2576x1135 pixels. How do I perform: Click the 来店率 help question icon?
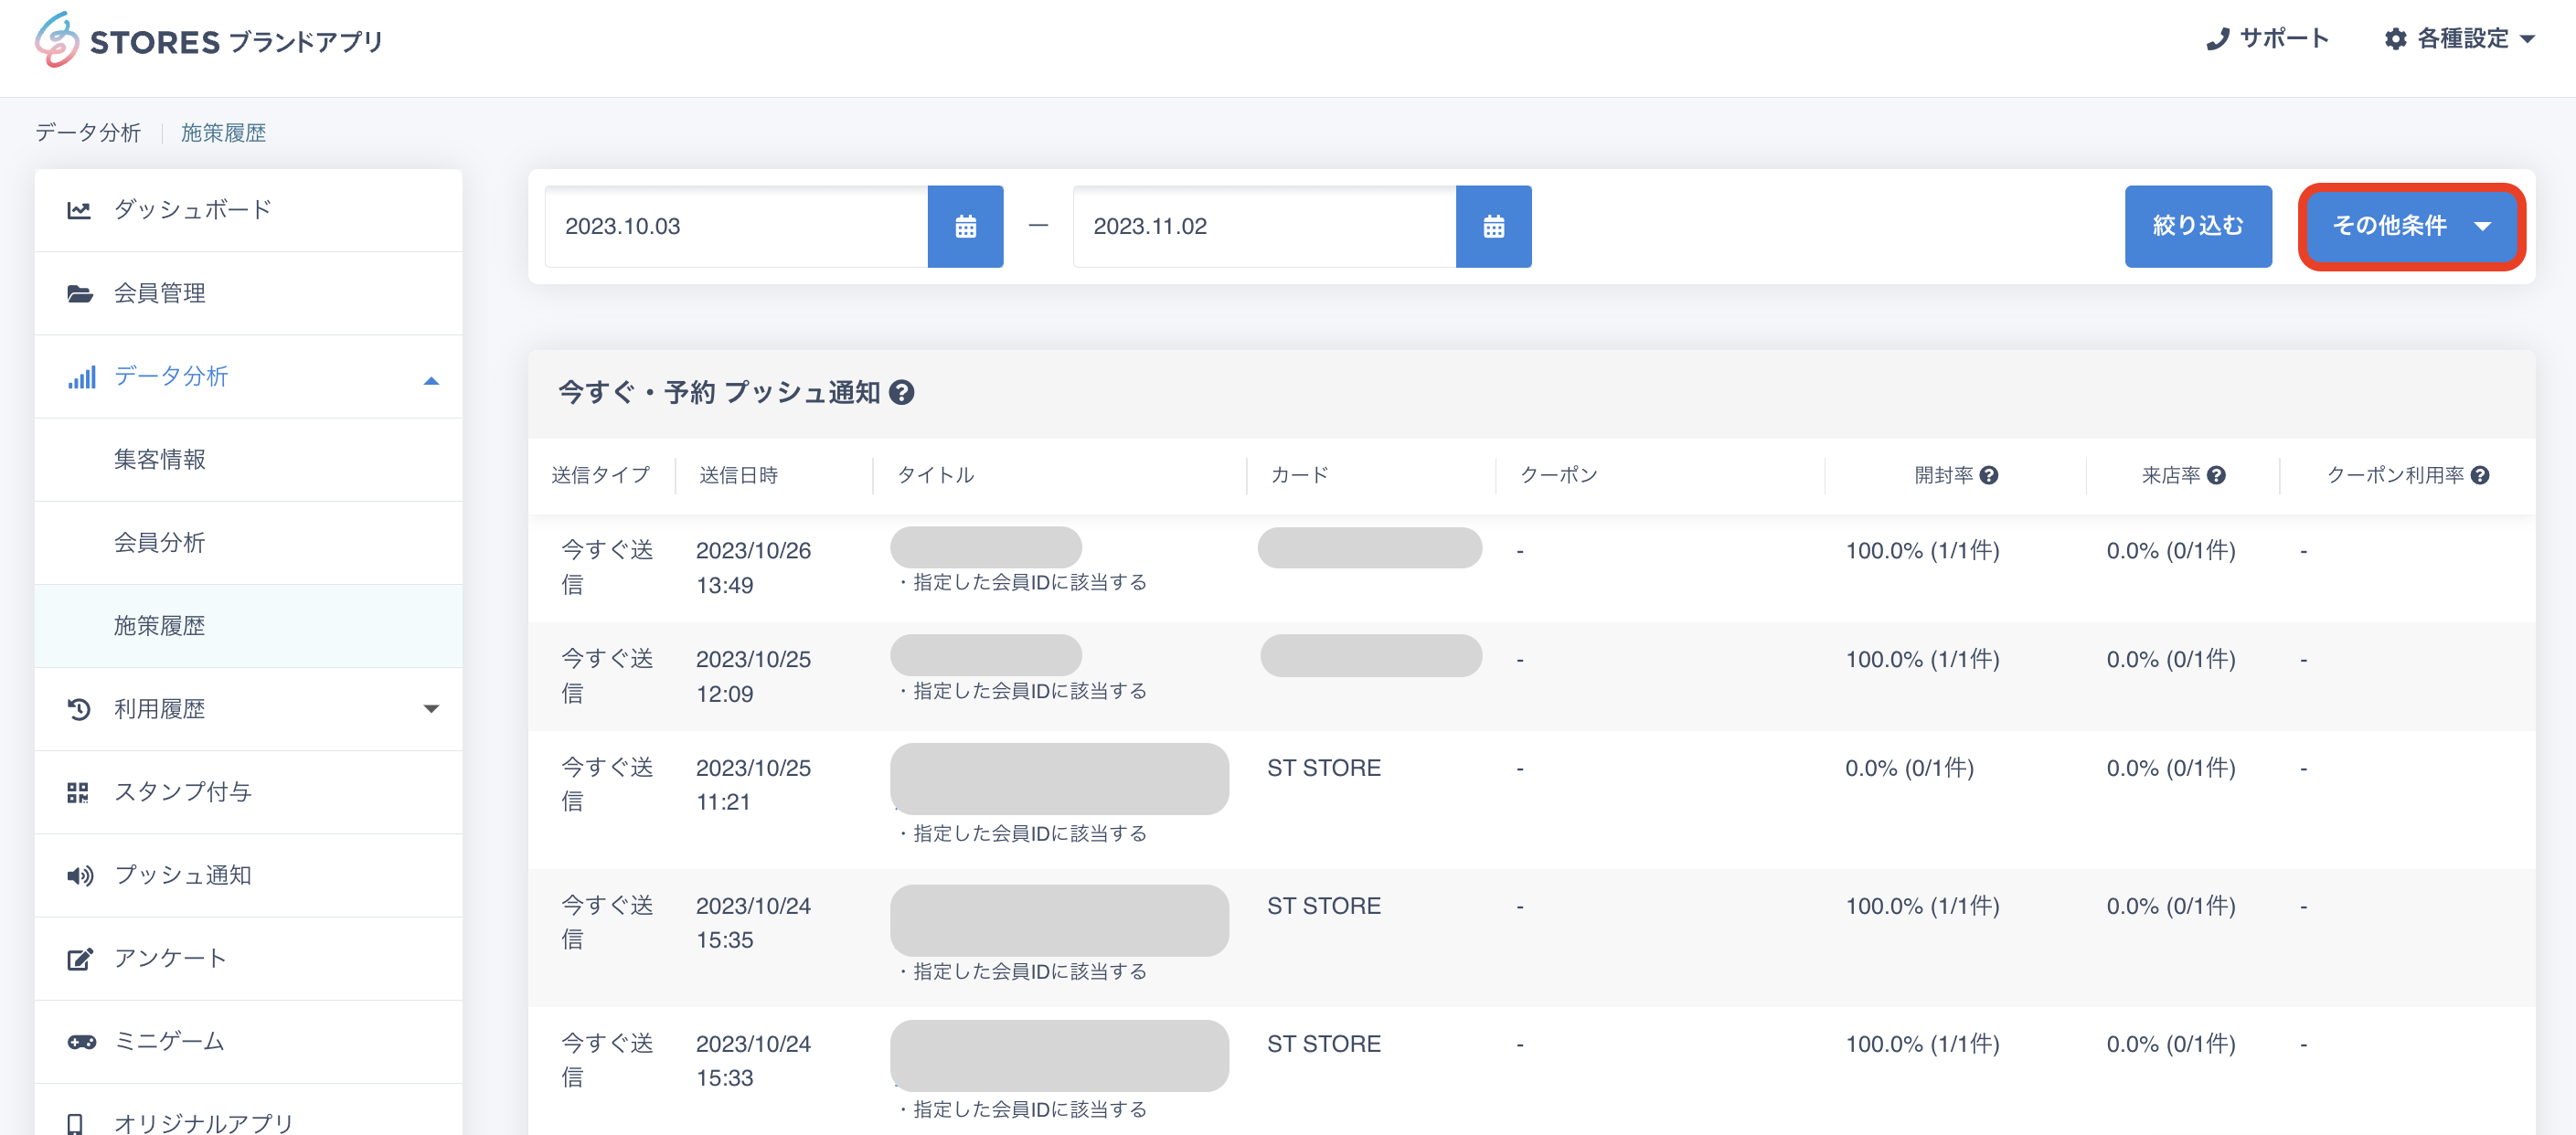pyautogui.click(x=2216, y=475)
